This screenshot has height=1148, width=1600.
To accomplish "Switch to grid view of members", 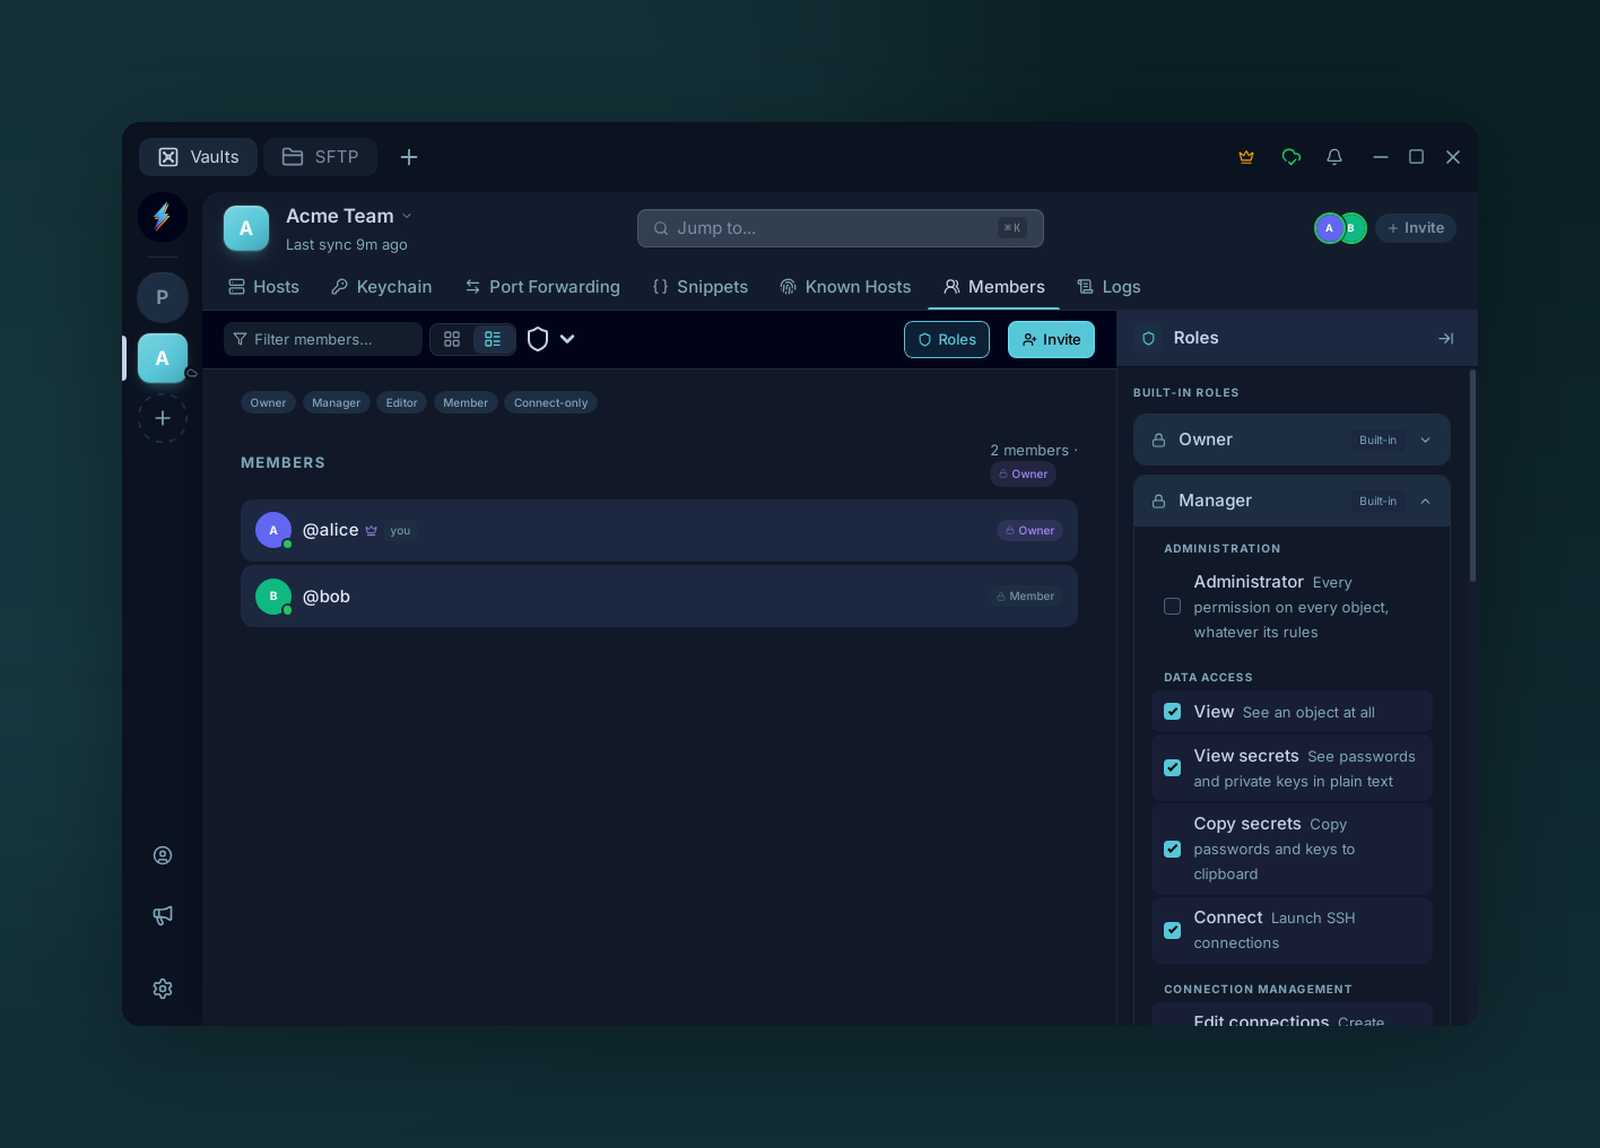I will (x=452, y=339).
